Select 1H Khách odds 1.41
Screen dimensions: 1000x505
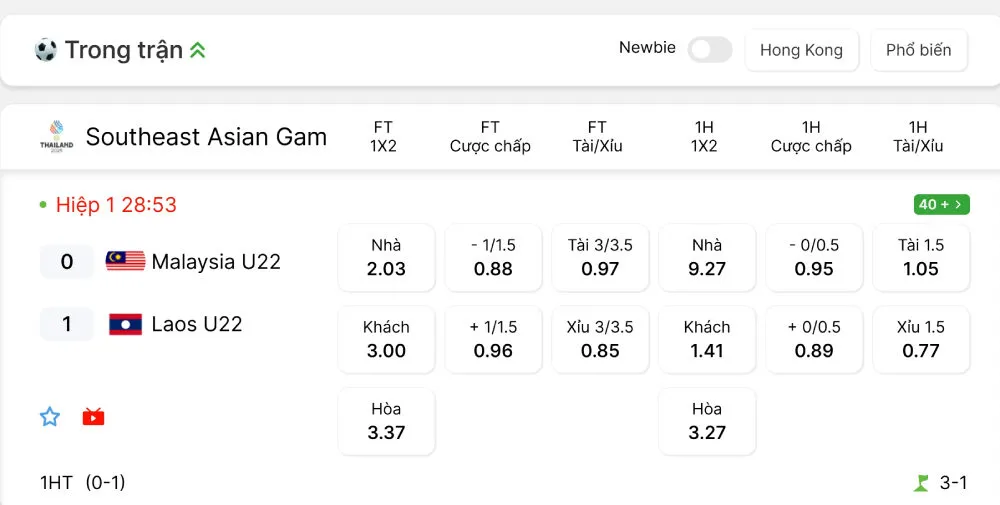[707, 340]
